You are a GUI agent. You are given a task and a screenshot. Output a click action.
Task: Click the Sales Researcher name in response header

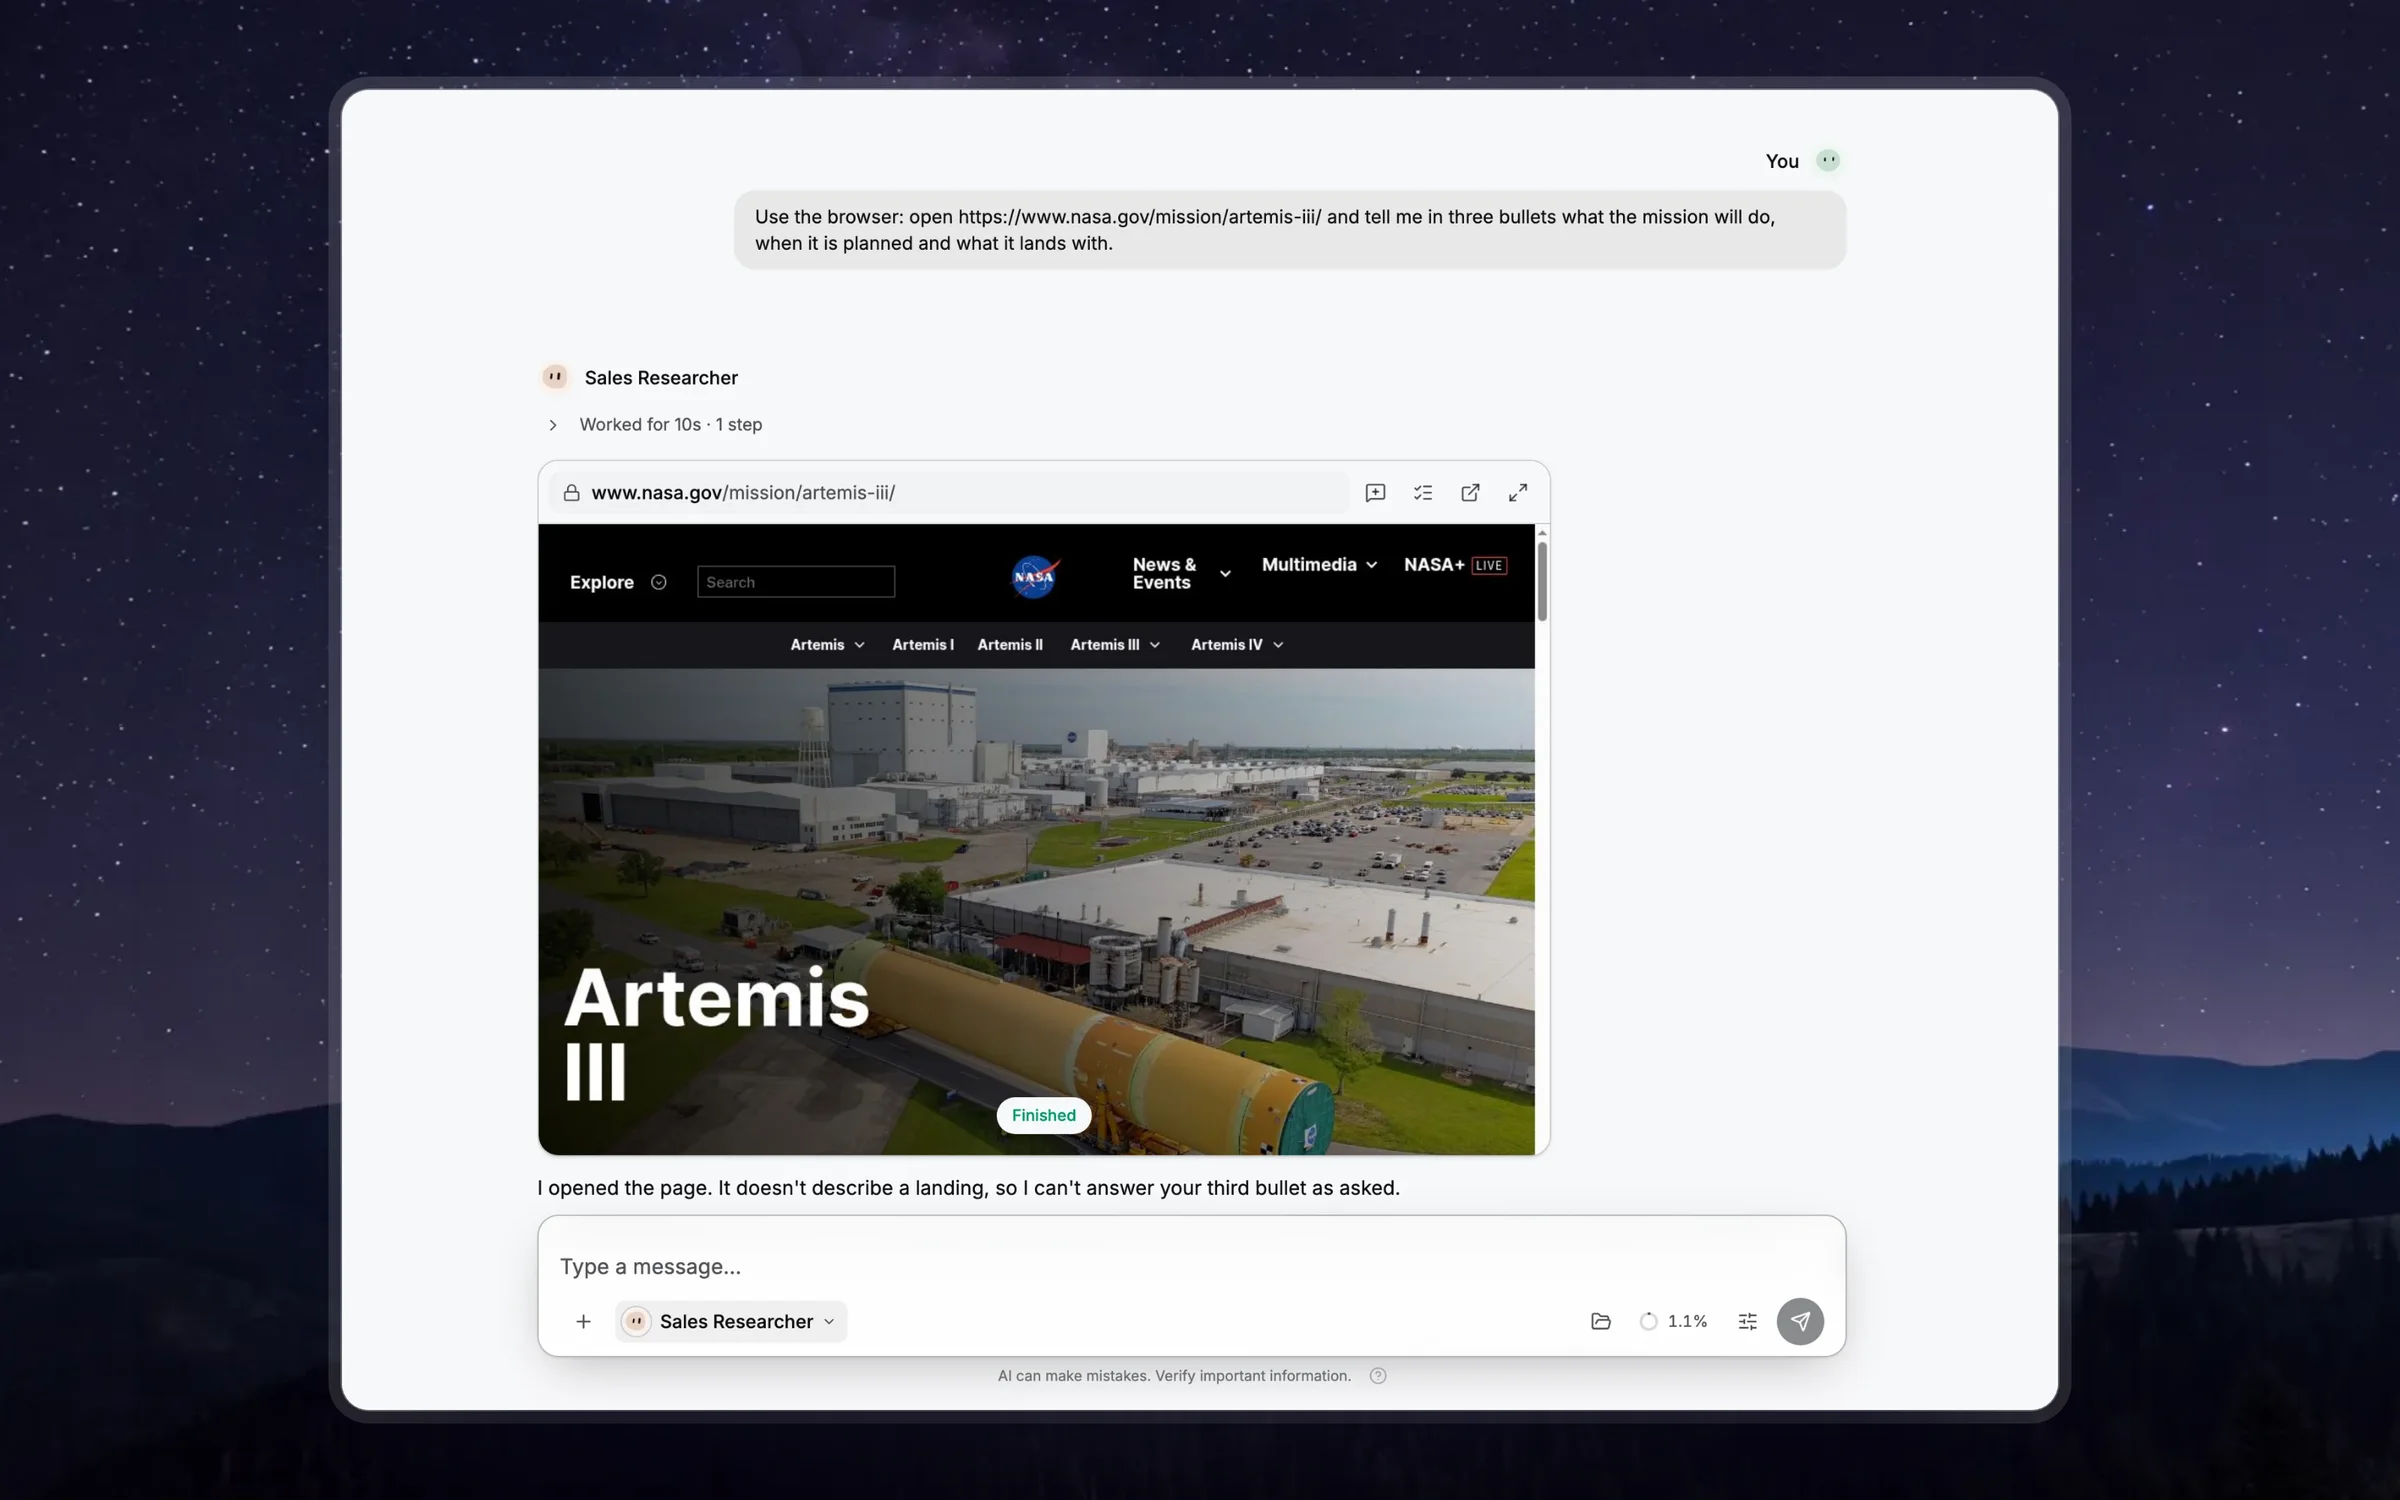pos(661,377)
